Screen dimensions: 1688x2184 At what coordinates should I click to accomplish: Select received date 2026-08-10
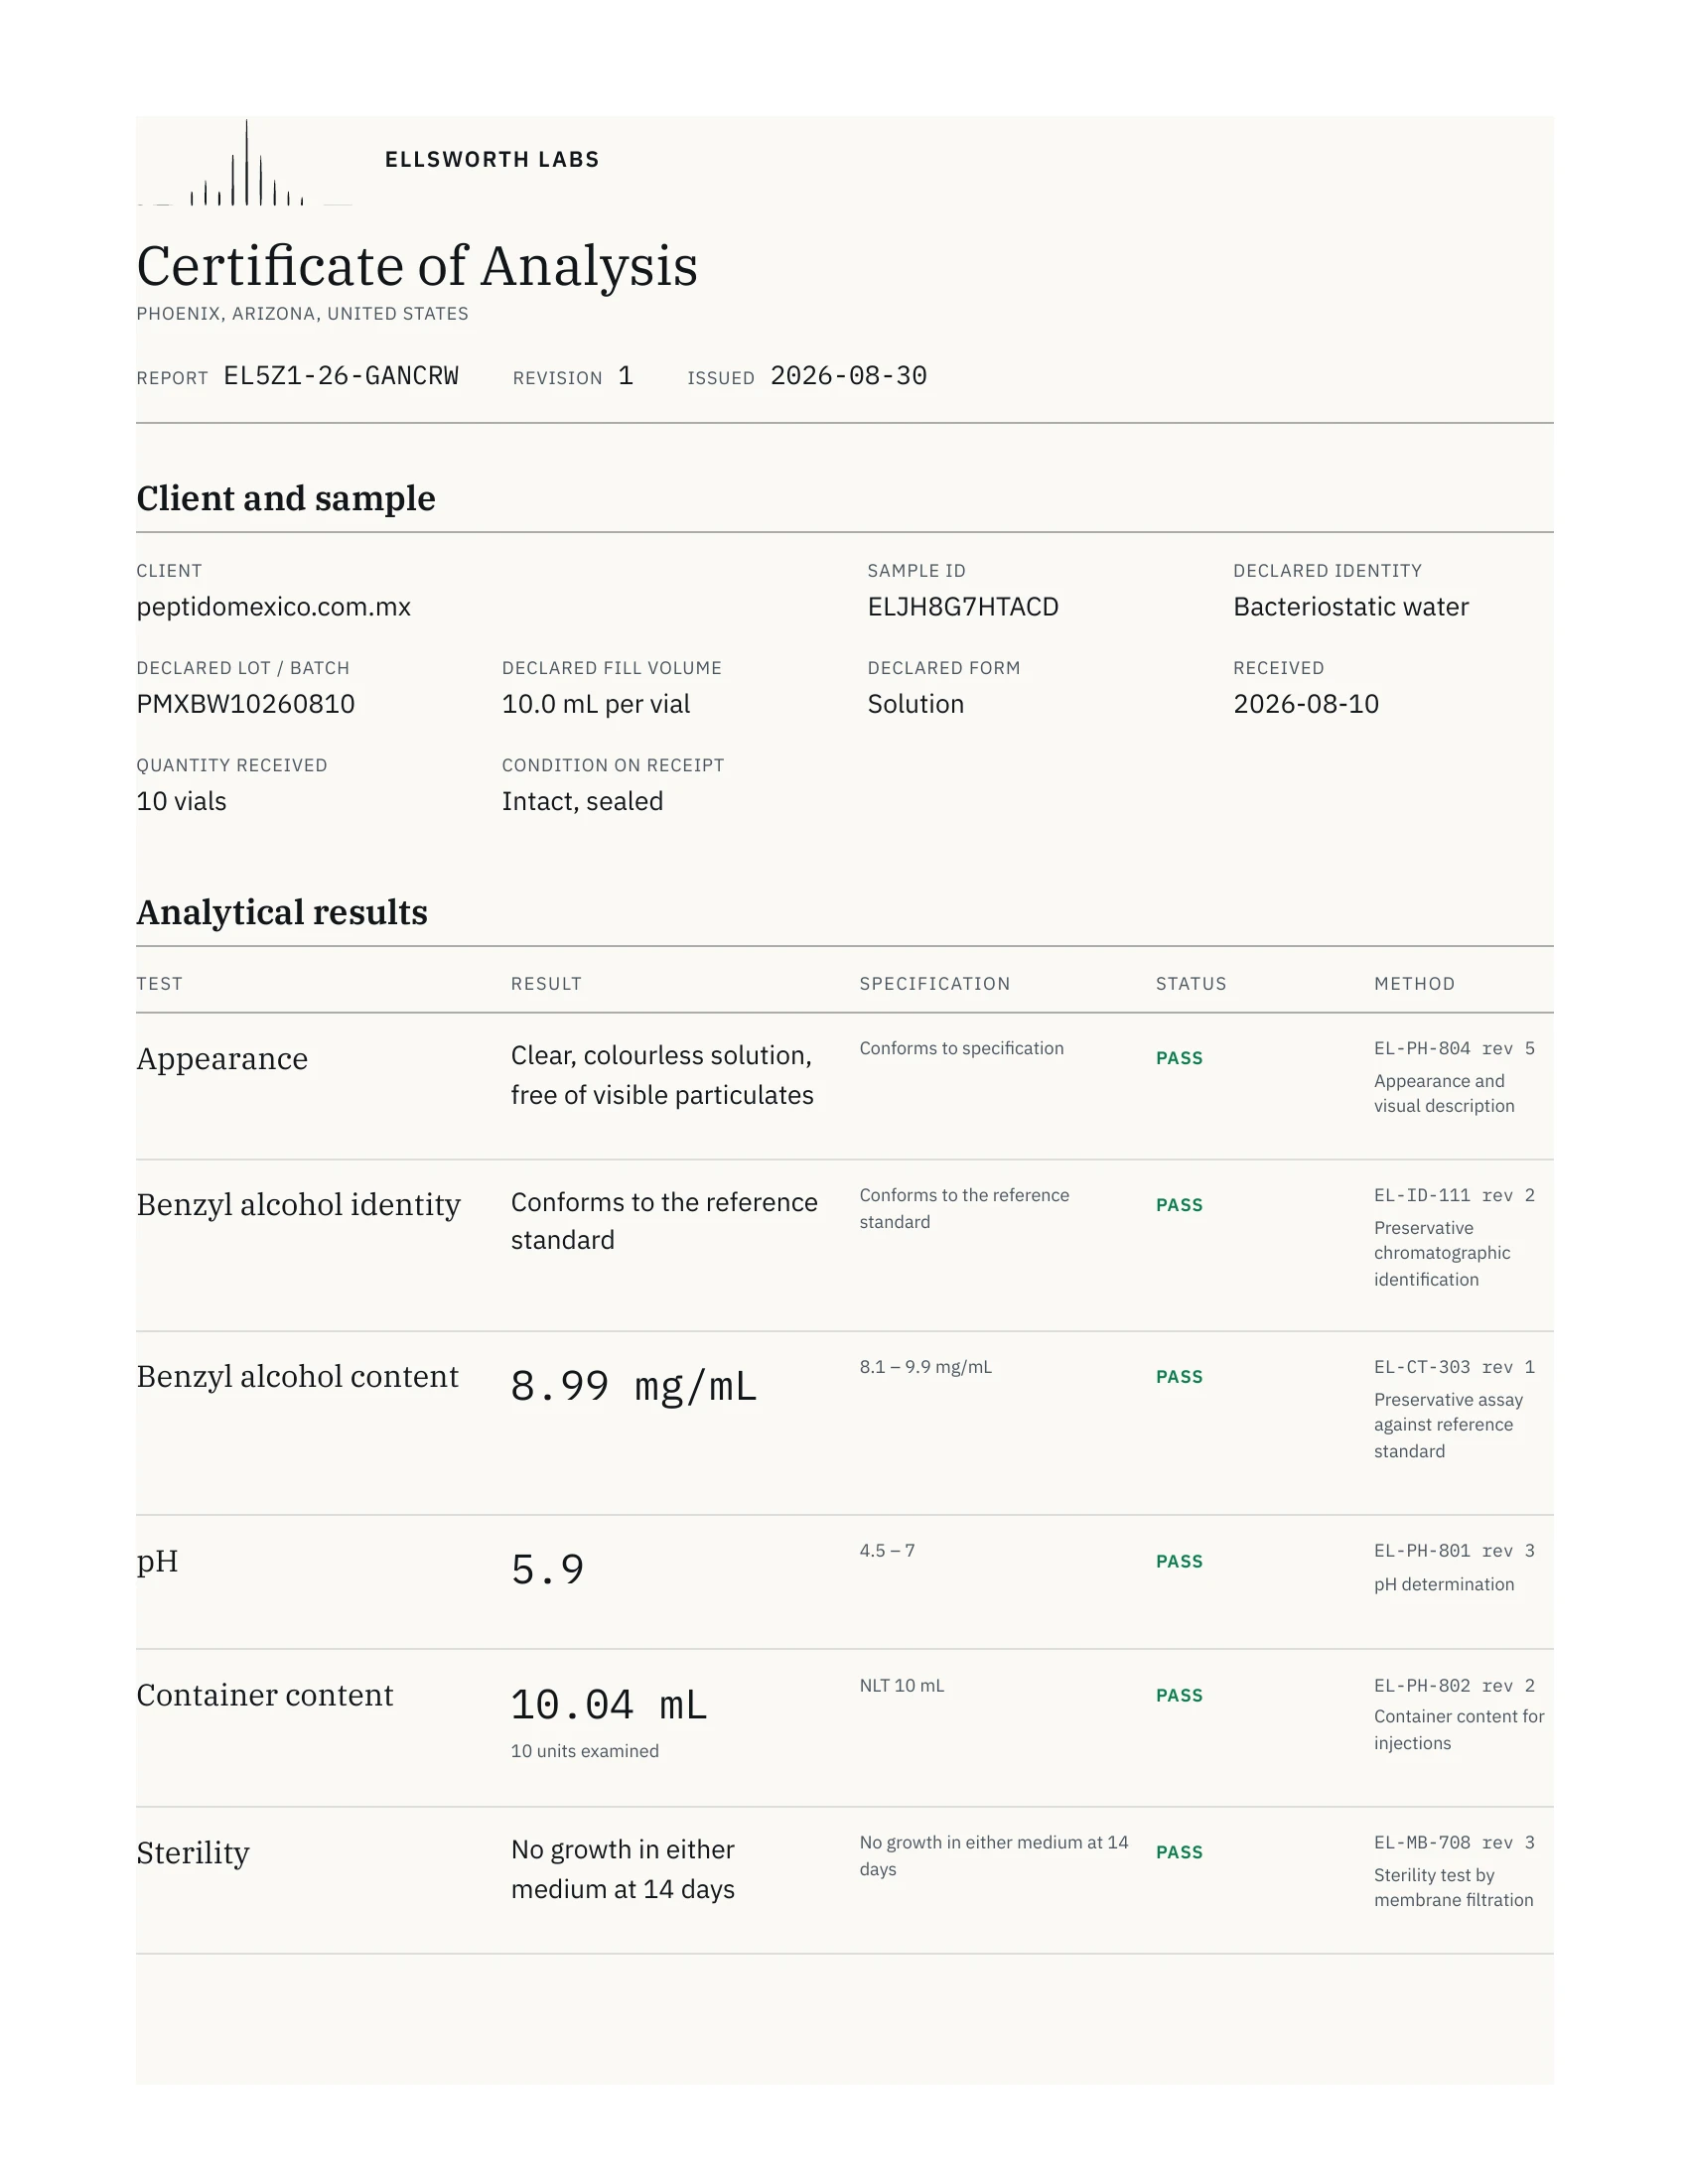point(1306,704)
